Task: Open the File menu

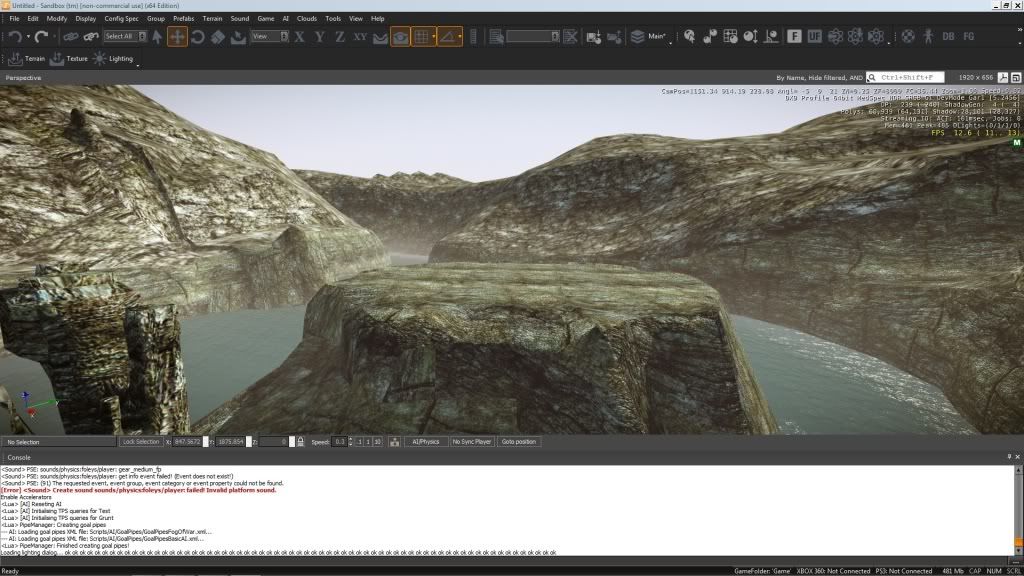Action: pyautogui.click(x=14, y=18)
